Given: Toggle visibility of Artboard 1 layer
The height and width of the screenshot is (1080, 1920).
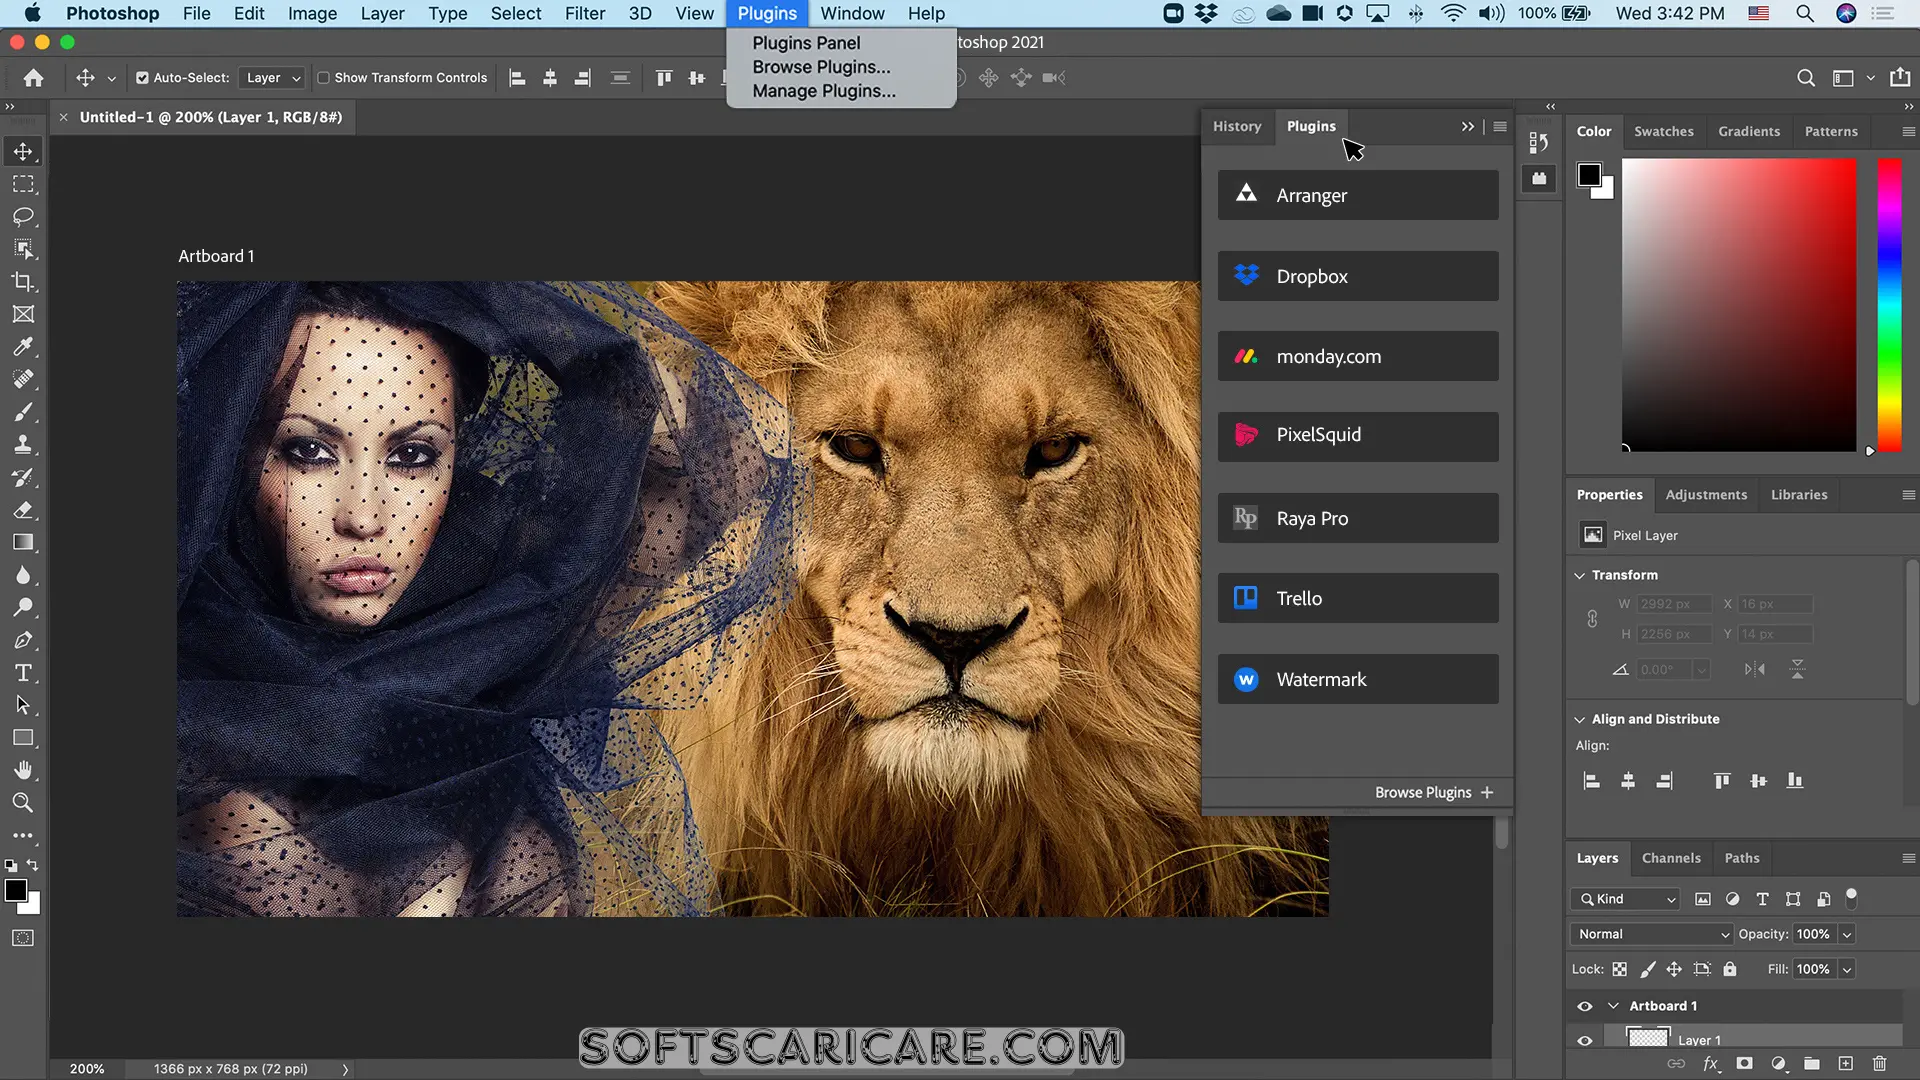Looking at the screenshot, I should pos(1585,1005).
